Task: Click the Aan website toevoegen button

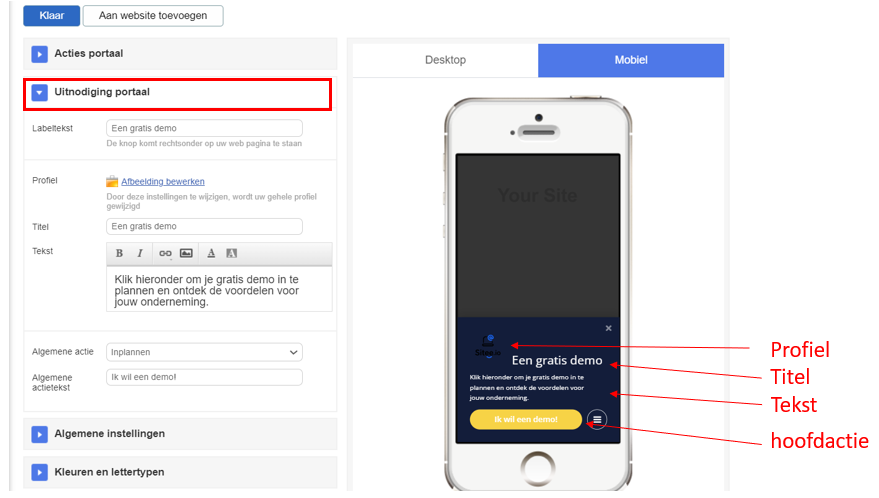Action: pos(153,16)
